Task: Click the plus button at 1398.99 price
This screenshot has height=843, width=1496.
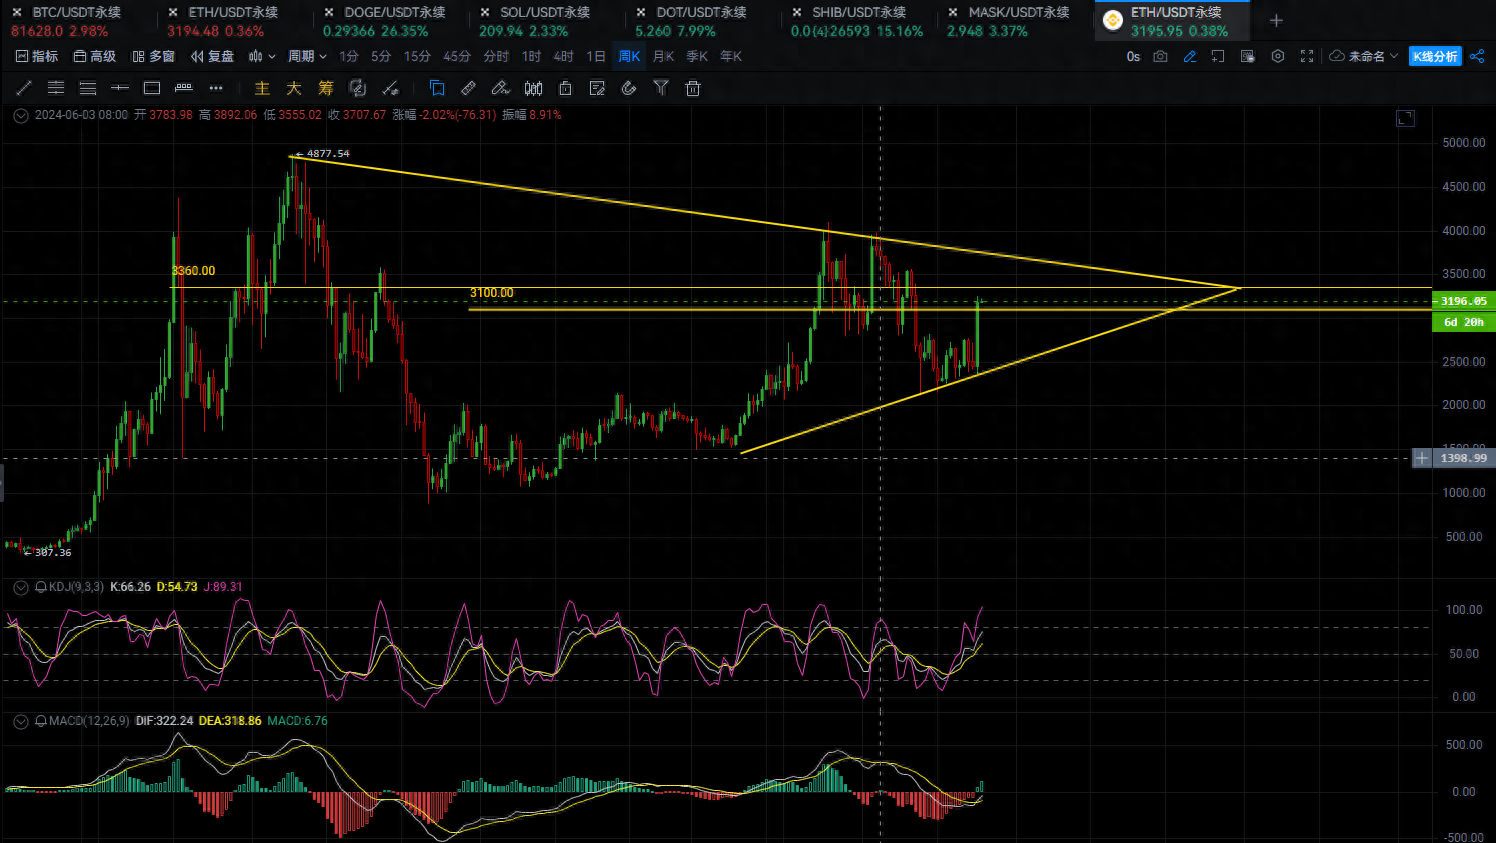Action: 1421,458
